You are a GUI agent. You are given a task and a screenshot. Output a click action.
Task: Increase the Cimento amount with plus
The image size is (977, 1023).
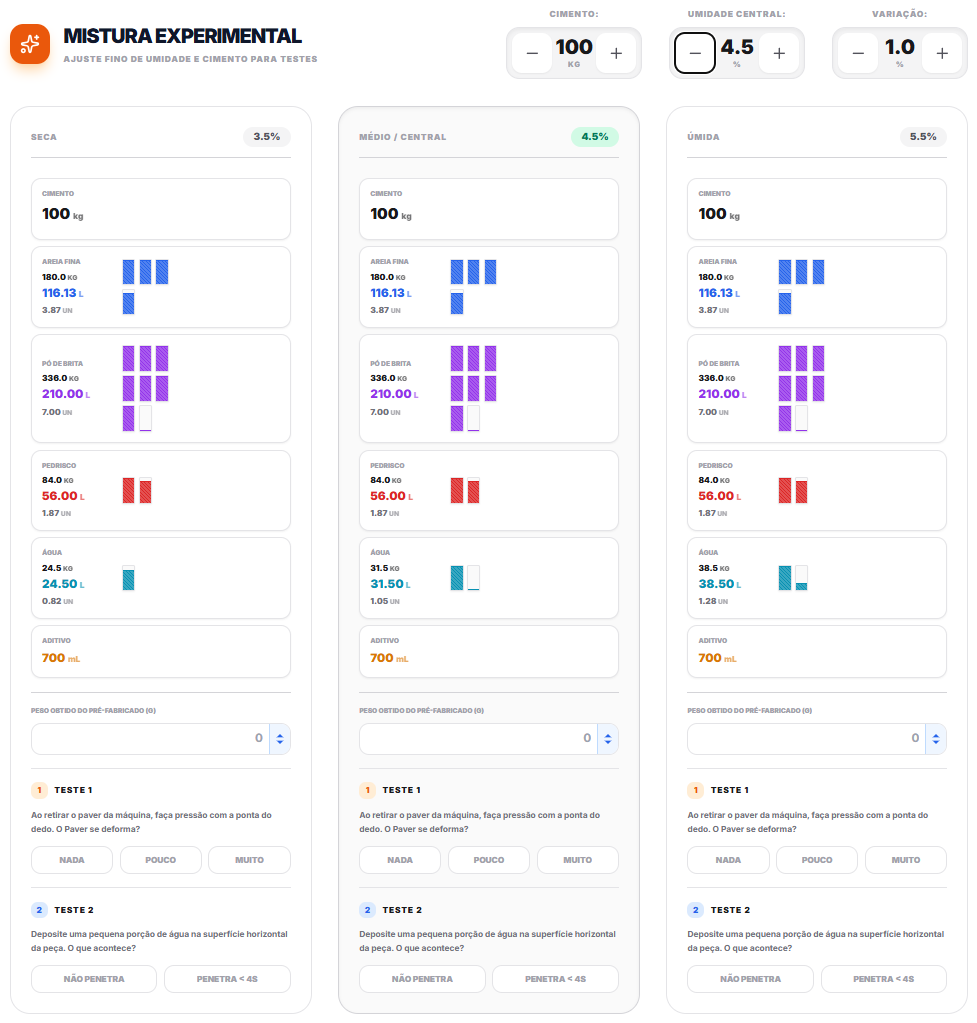pos(616,53)
